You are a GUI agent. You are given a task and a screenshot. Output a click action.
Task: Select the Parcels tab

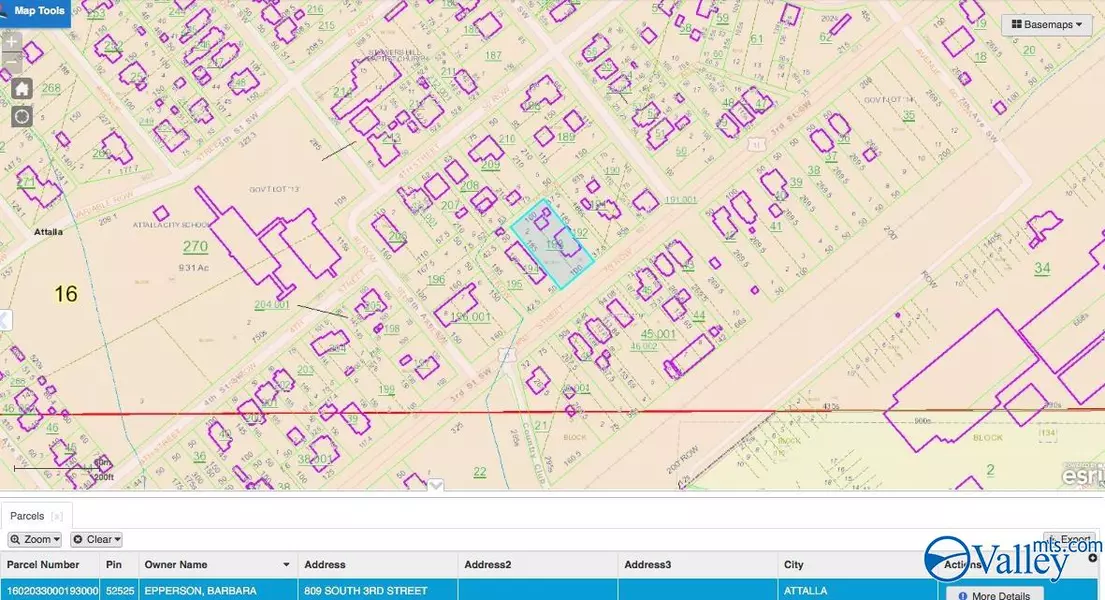27,517
